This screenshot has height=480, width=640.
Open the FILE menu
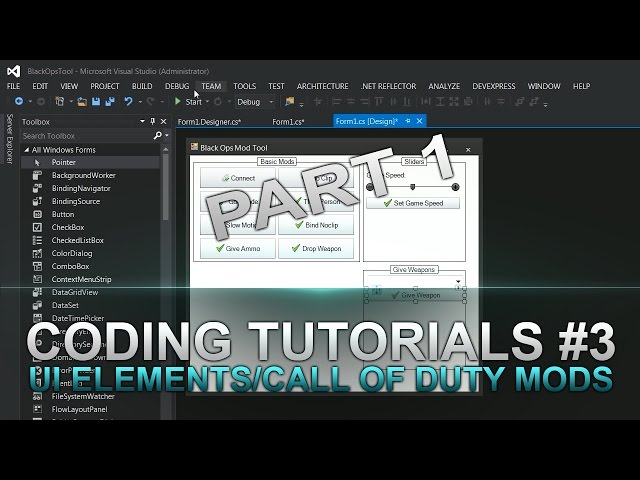coord(13,86)
